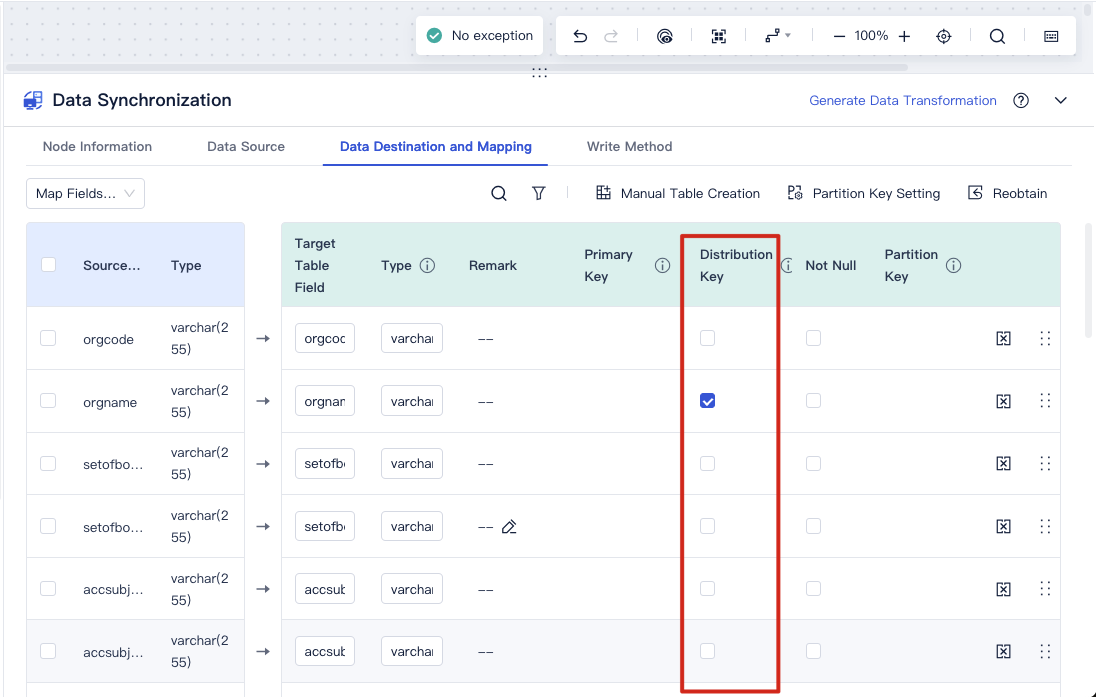Viewport: 1096px width, 697px height.
Task: Click the filter funnel icon
Action: (538, 194)
